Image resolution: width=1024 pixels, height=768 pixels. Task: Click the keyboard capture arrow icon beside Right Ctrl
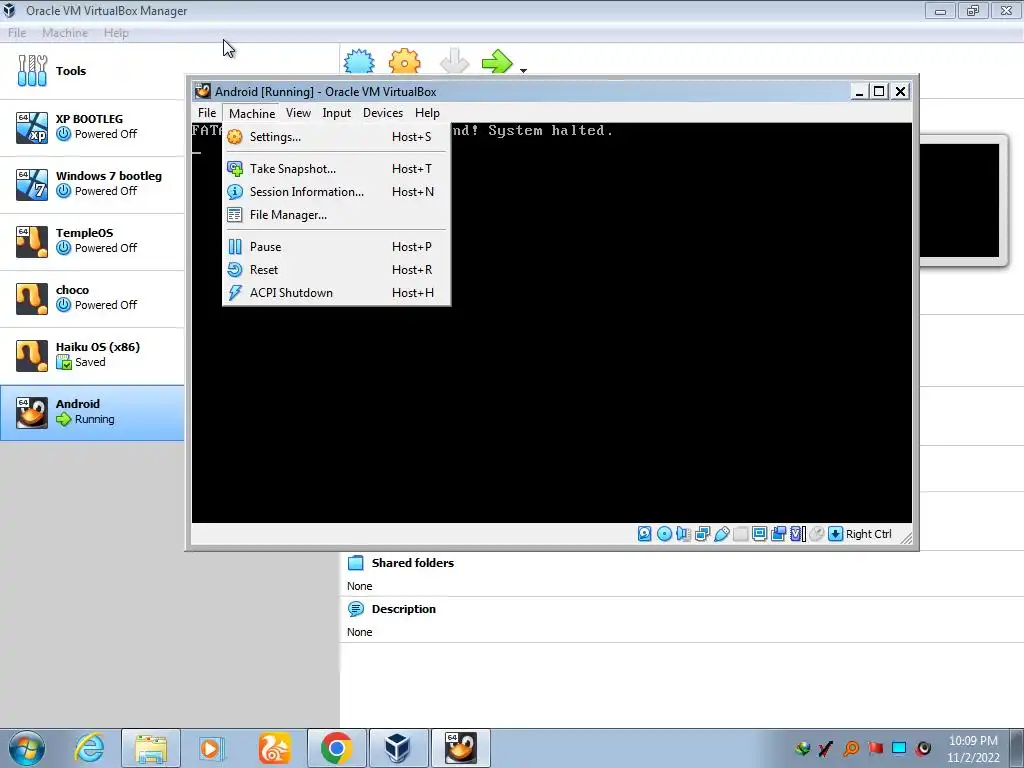point(835,534)
